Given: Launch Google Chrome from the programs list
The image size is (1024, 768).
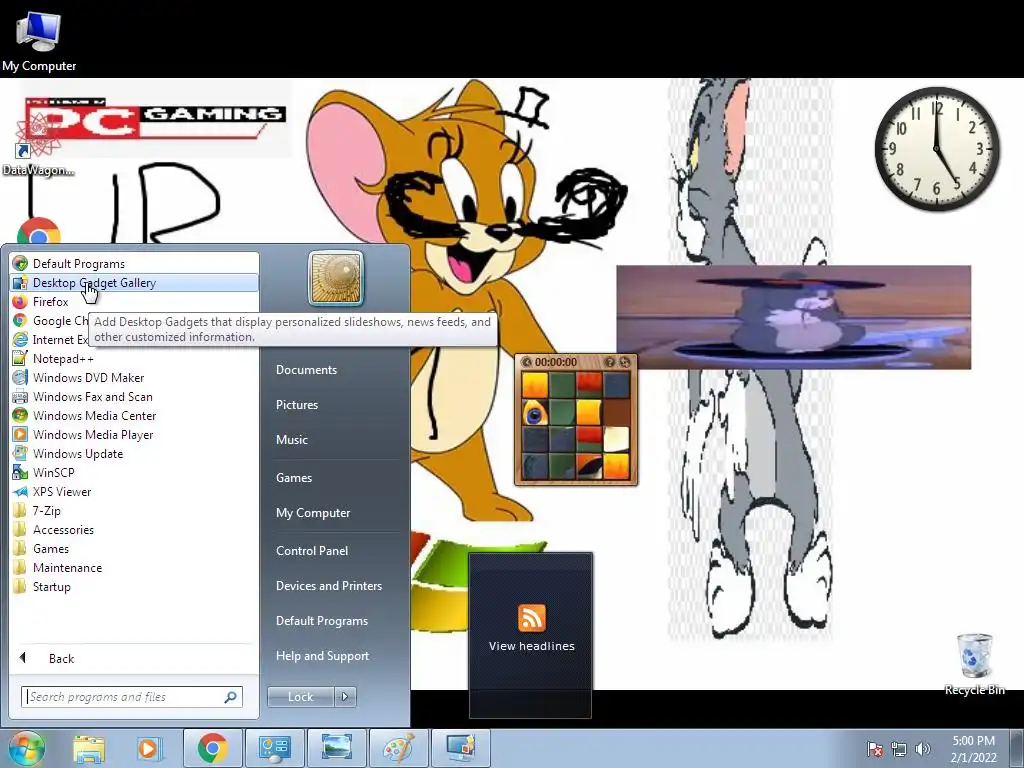Looking at the screenshot, I should pos(50,321).
